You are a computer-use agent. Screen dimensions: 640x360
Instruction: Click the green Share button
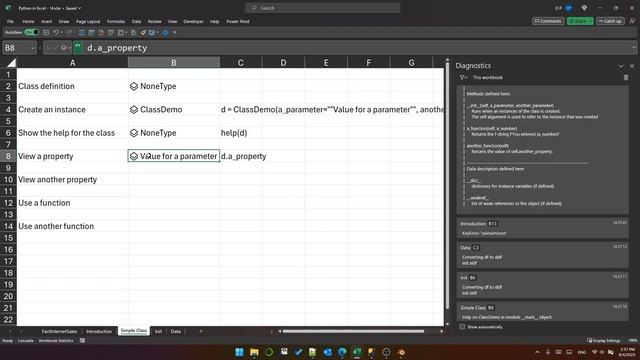[580, 21]
